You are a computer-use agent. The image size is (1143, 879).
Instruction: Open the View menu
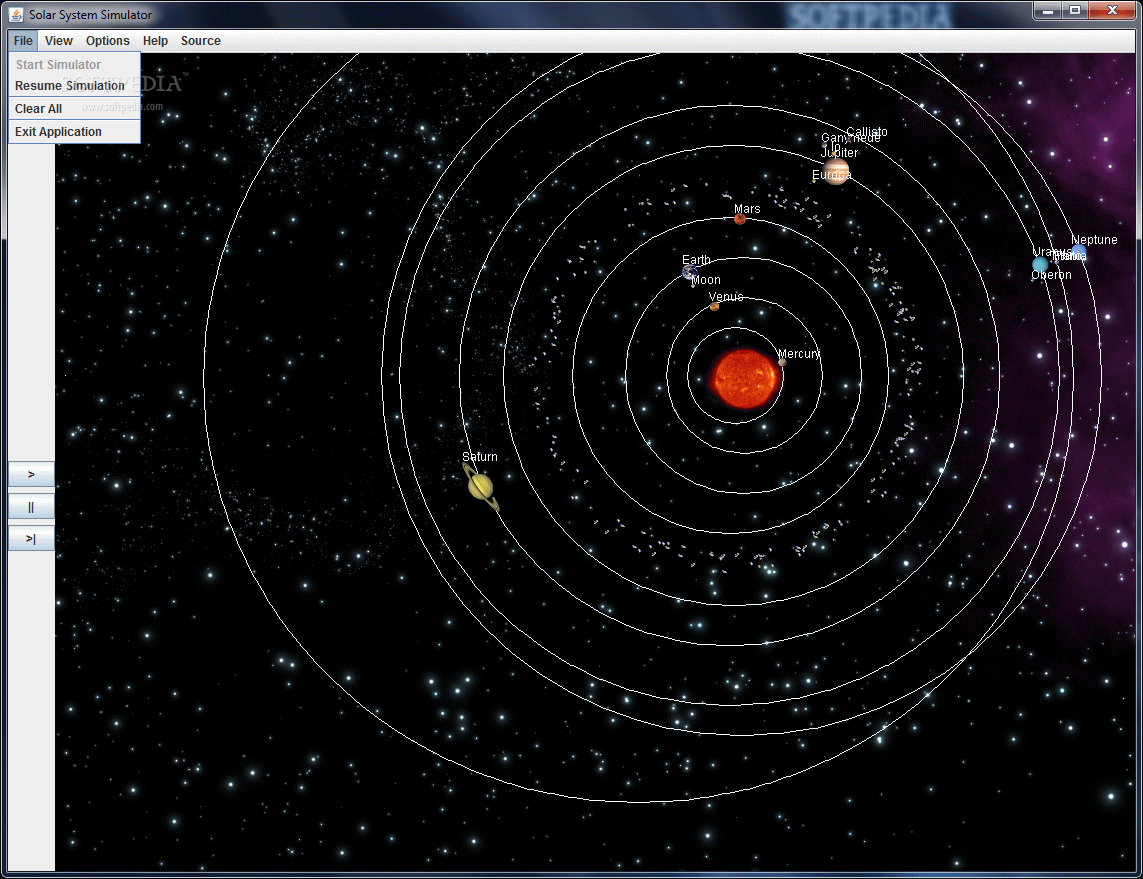58,40
